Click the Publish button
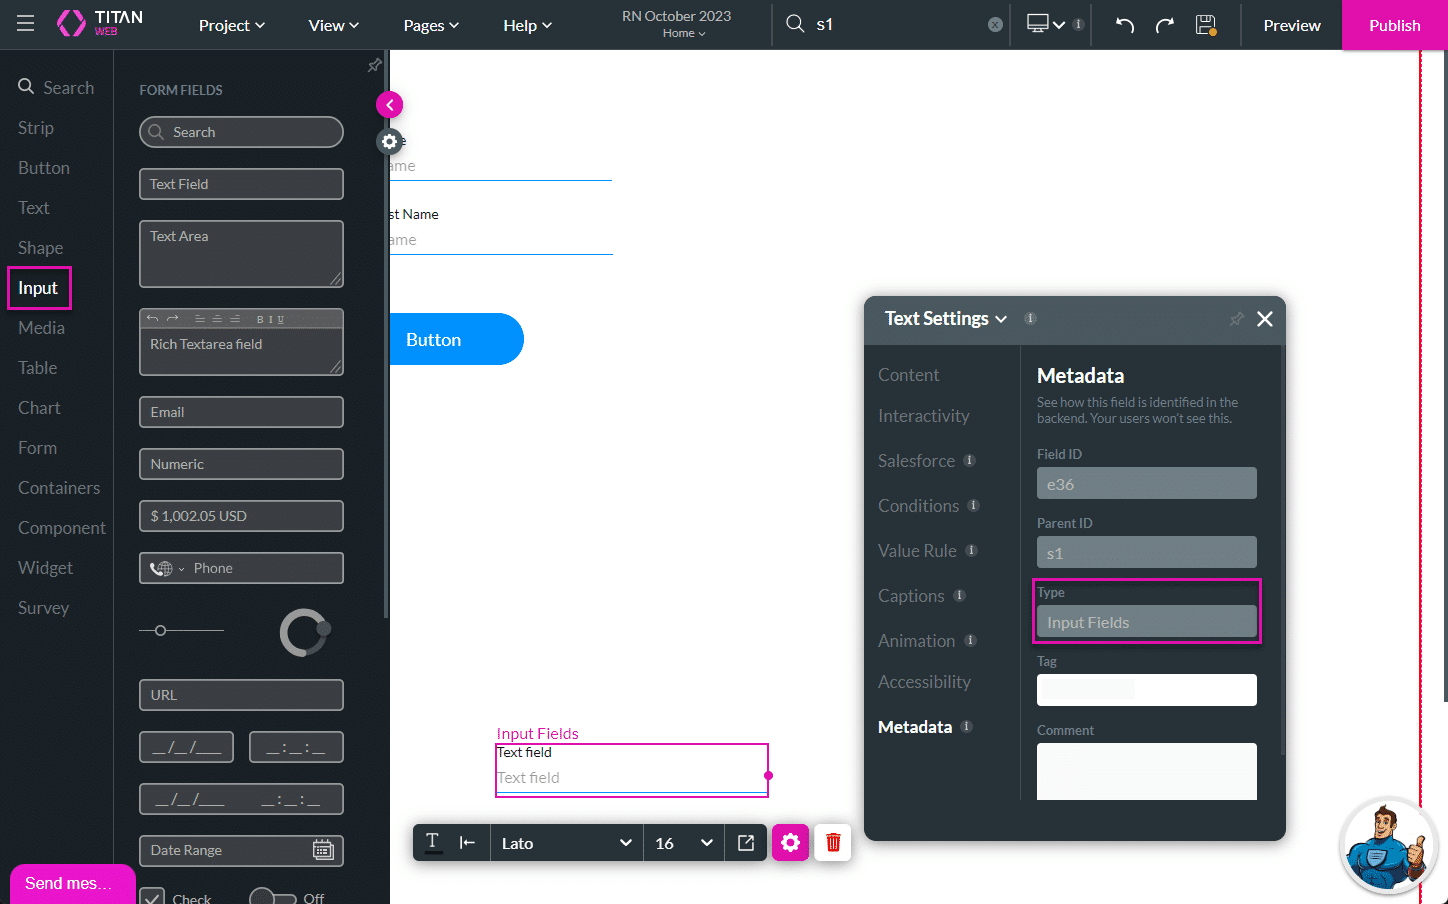The width and height of the screenshot is (1448, 904). click(x=1394, y=25)
